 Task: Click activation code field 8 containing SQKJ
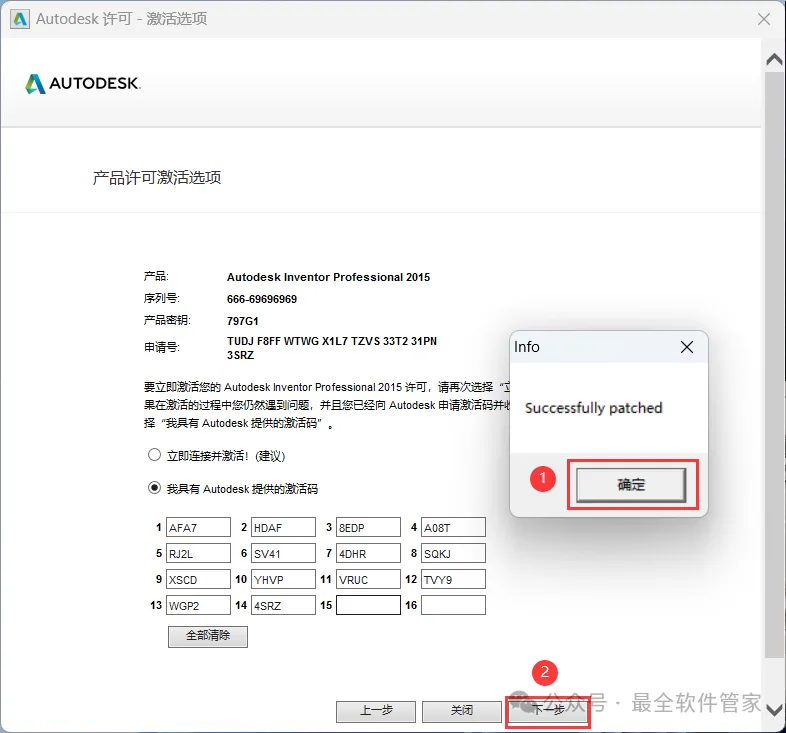coord(453,554)
